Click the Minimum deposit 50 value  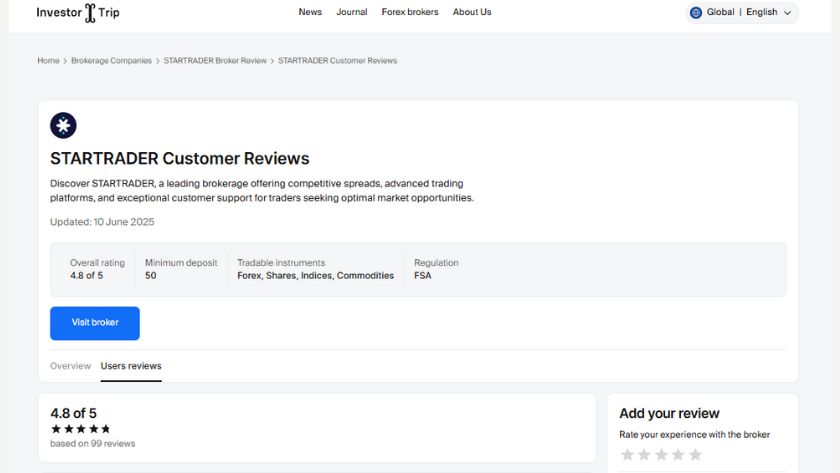(151, 275)
